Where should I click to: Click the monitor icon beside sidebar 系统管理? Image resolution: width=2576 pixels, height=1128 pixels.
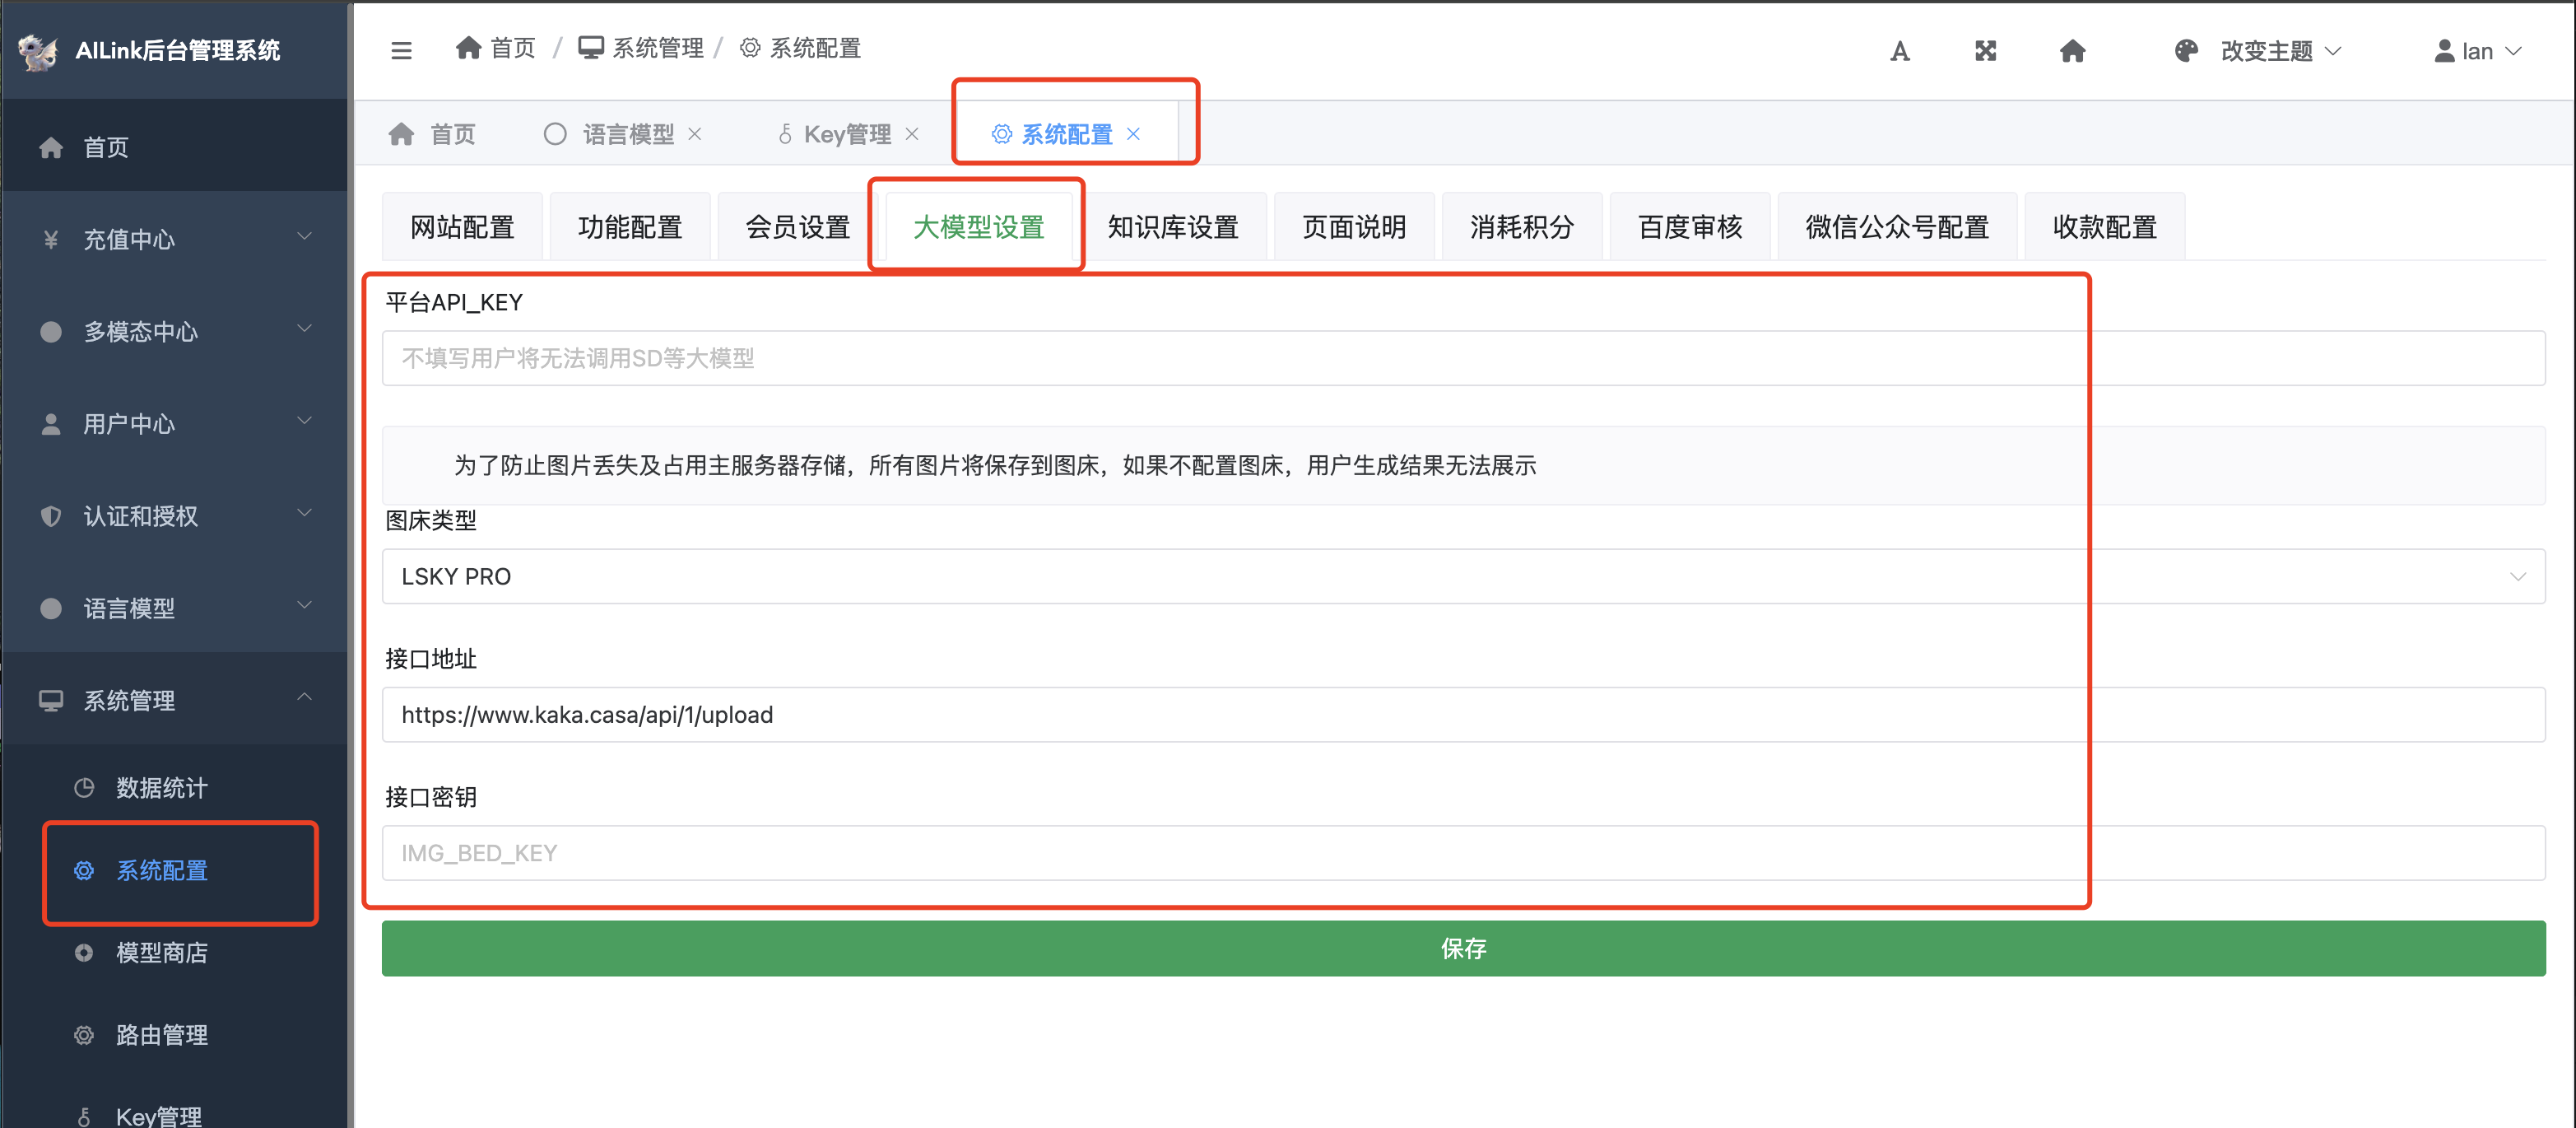(x=51, y=700)
